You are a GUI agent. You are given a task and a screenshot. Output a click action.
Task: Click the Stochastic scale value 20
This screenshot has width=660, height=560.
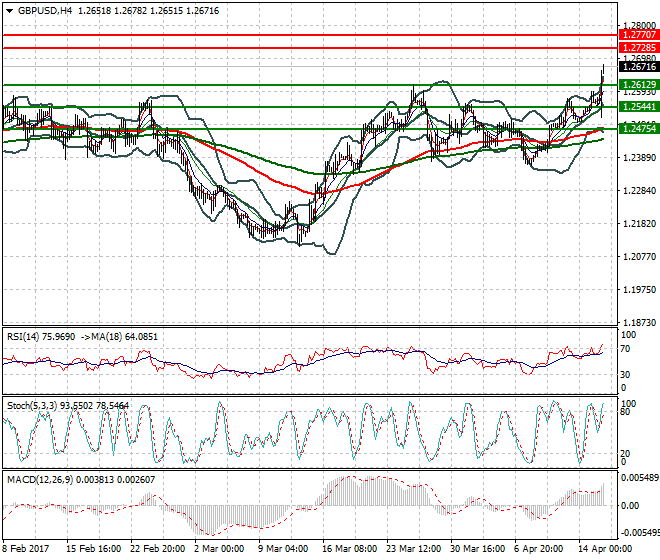625,454
